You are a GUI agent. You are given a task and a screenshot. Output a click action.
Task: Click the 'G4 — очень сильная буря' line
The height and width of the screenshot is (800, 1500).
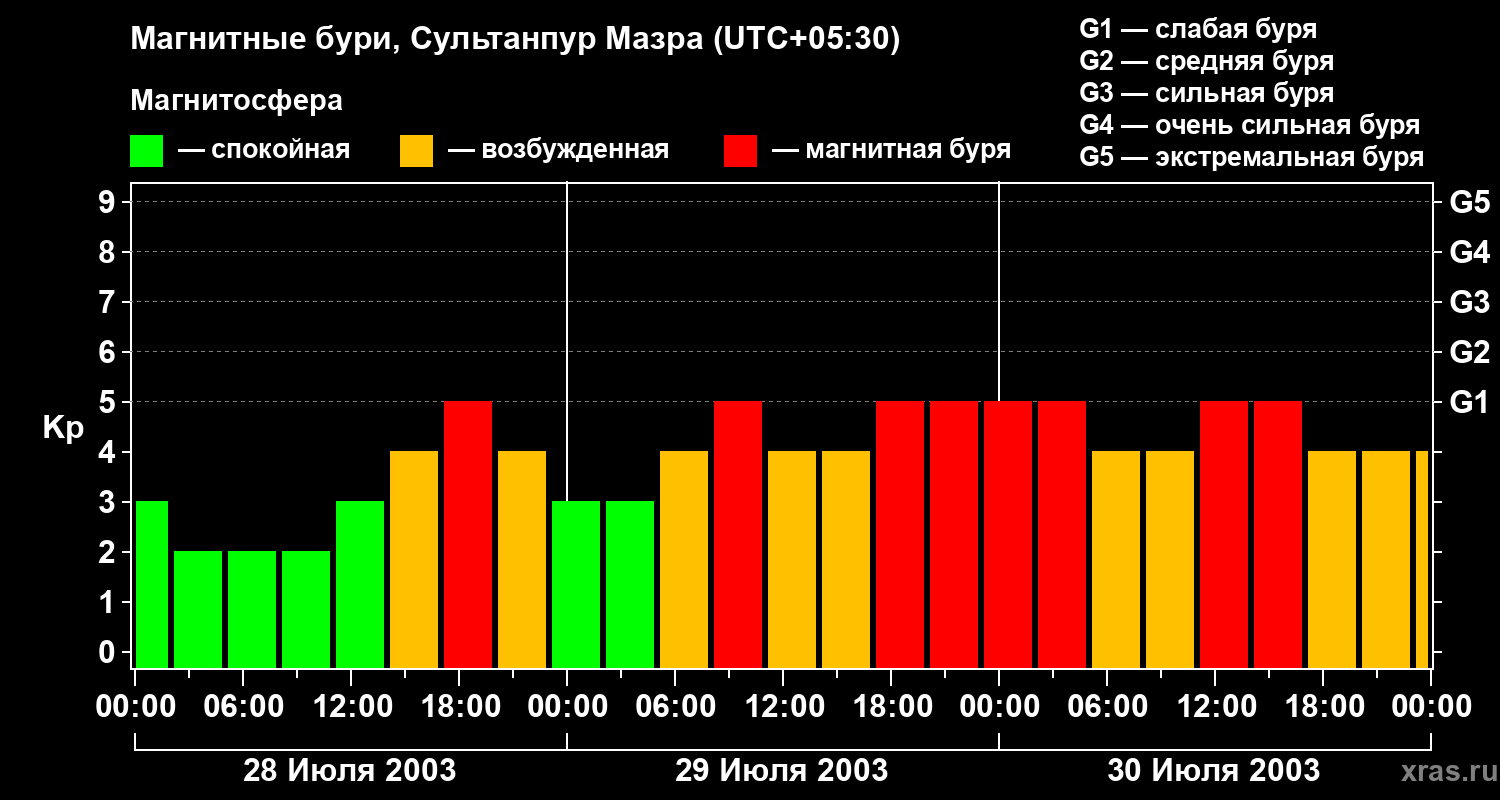[1250, 125]
